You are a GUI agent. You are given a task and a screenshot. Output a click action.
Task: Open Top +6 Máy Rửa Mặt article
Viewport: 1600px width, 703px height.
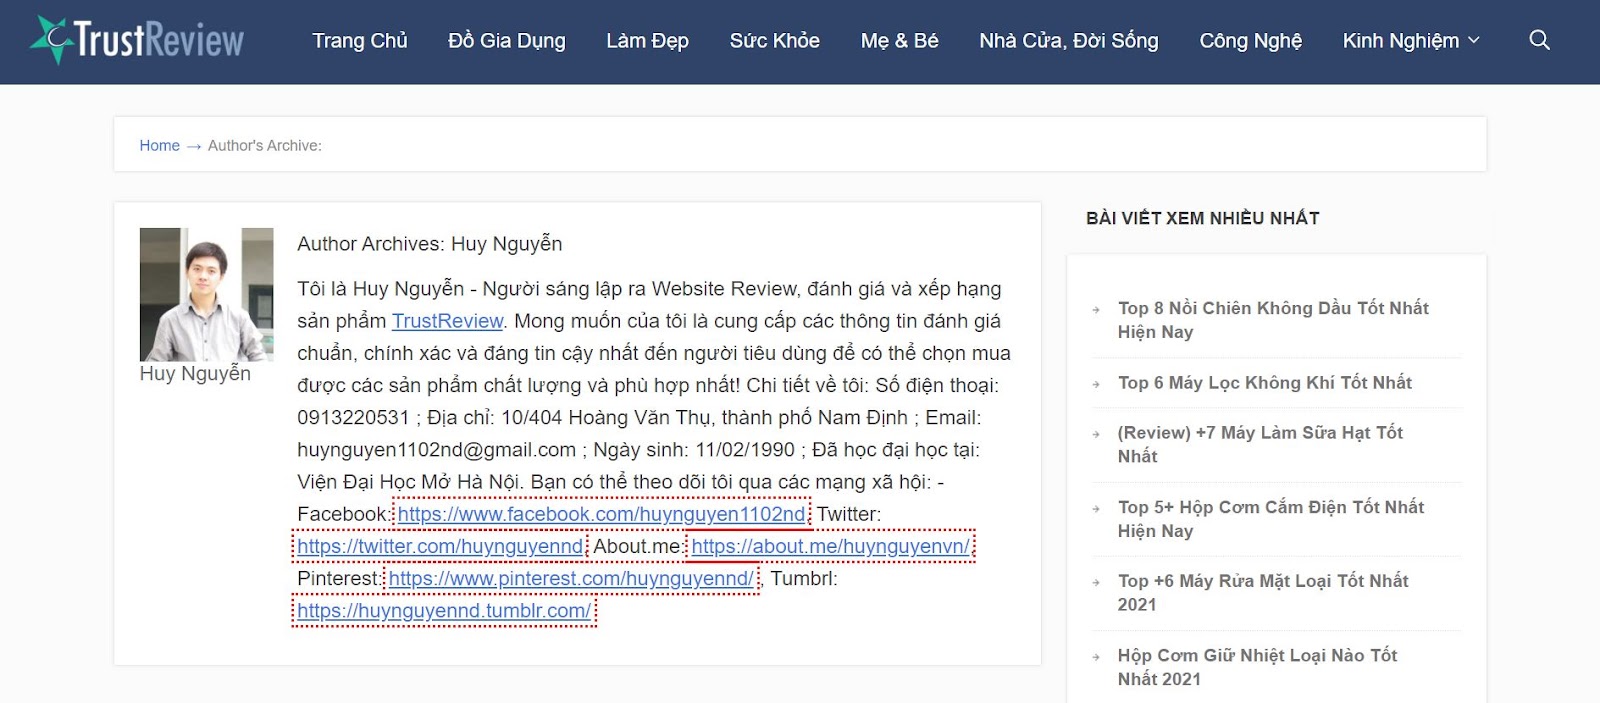click(1263, 593)
